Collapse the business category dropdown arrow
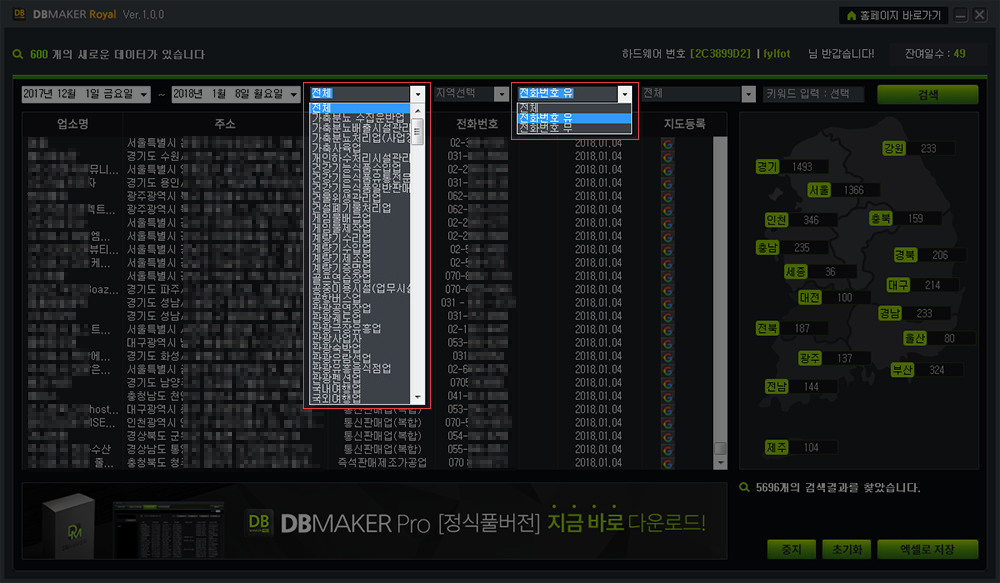 tap(418, 94)
